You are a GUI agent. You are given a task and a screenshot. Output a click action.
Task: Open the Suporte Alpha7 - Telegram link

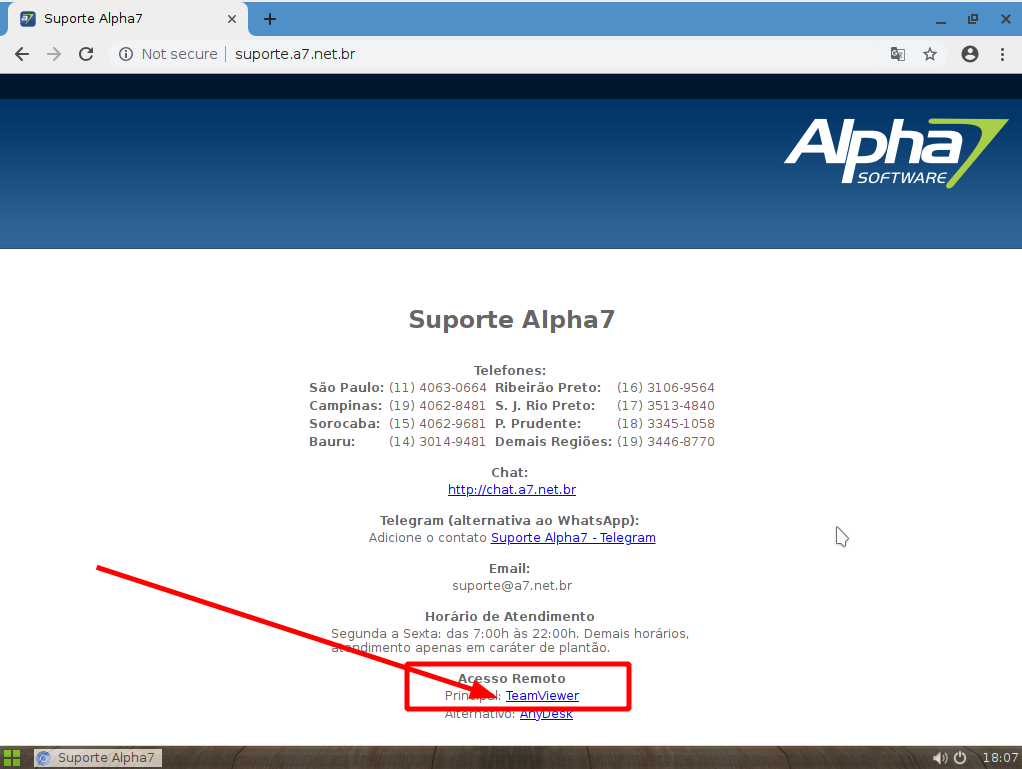point(573,538)
